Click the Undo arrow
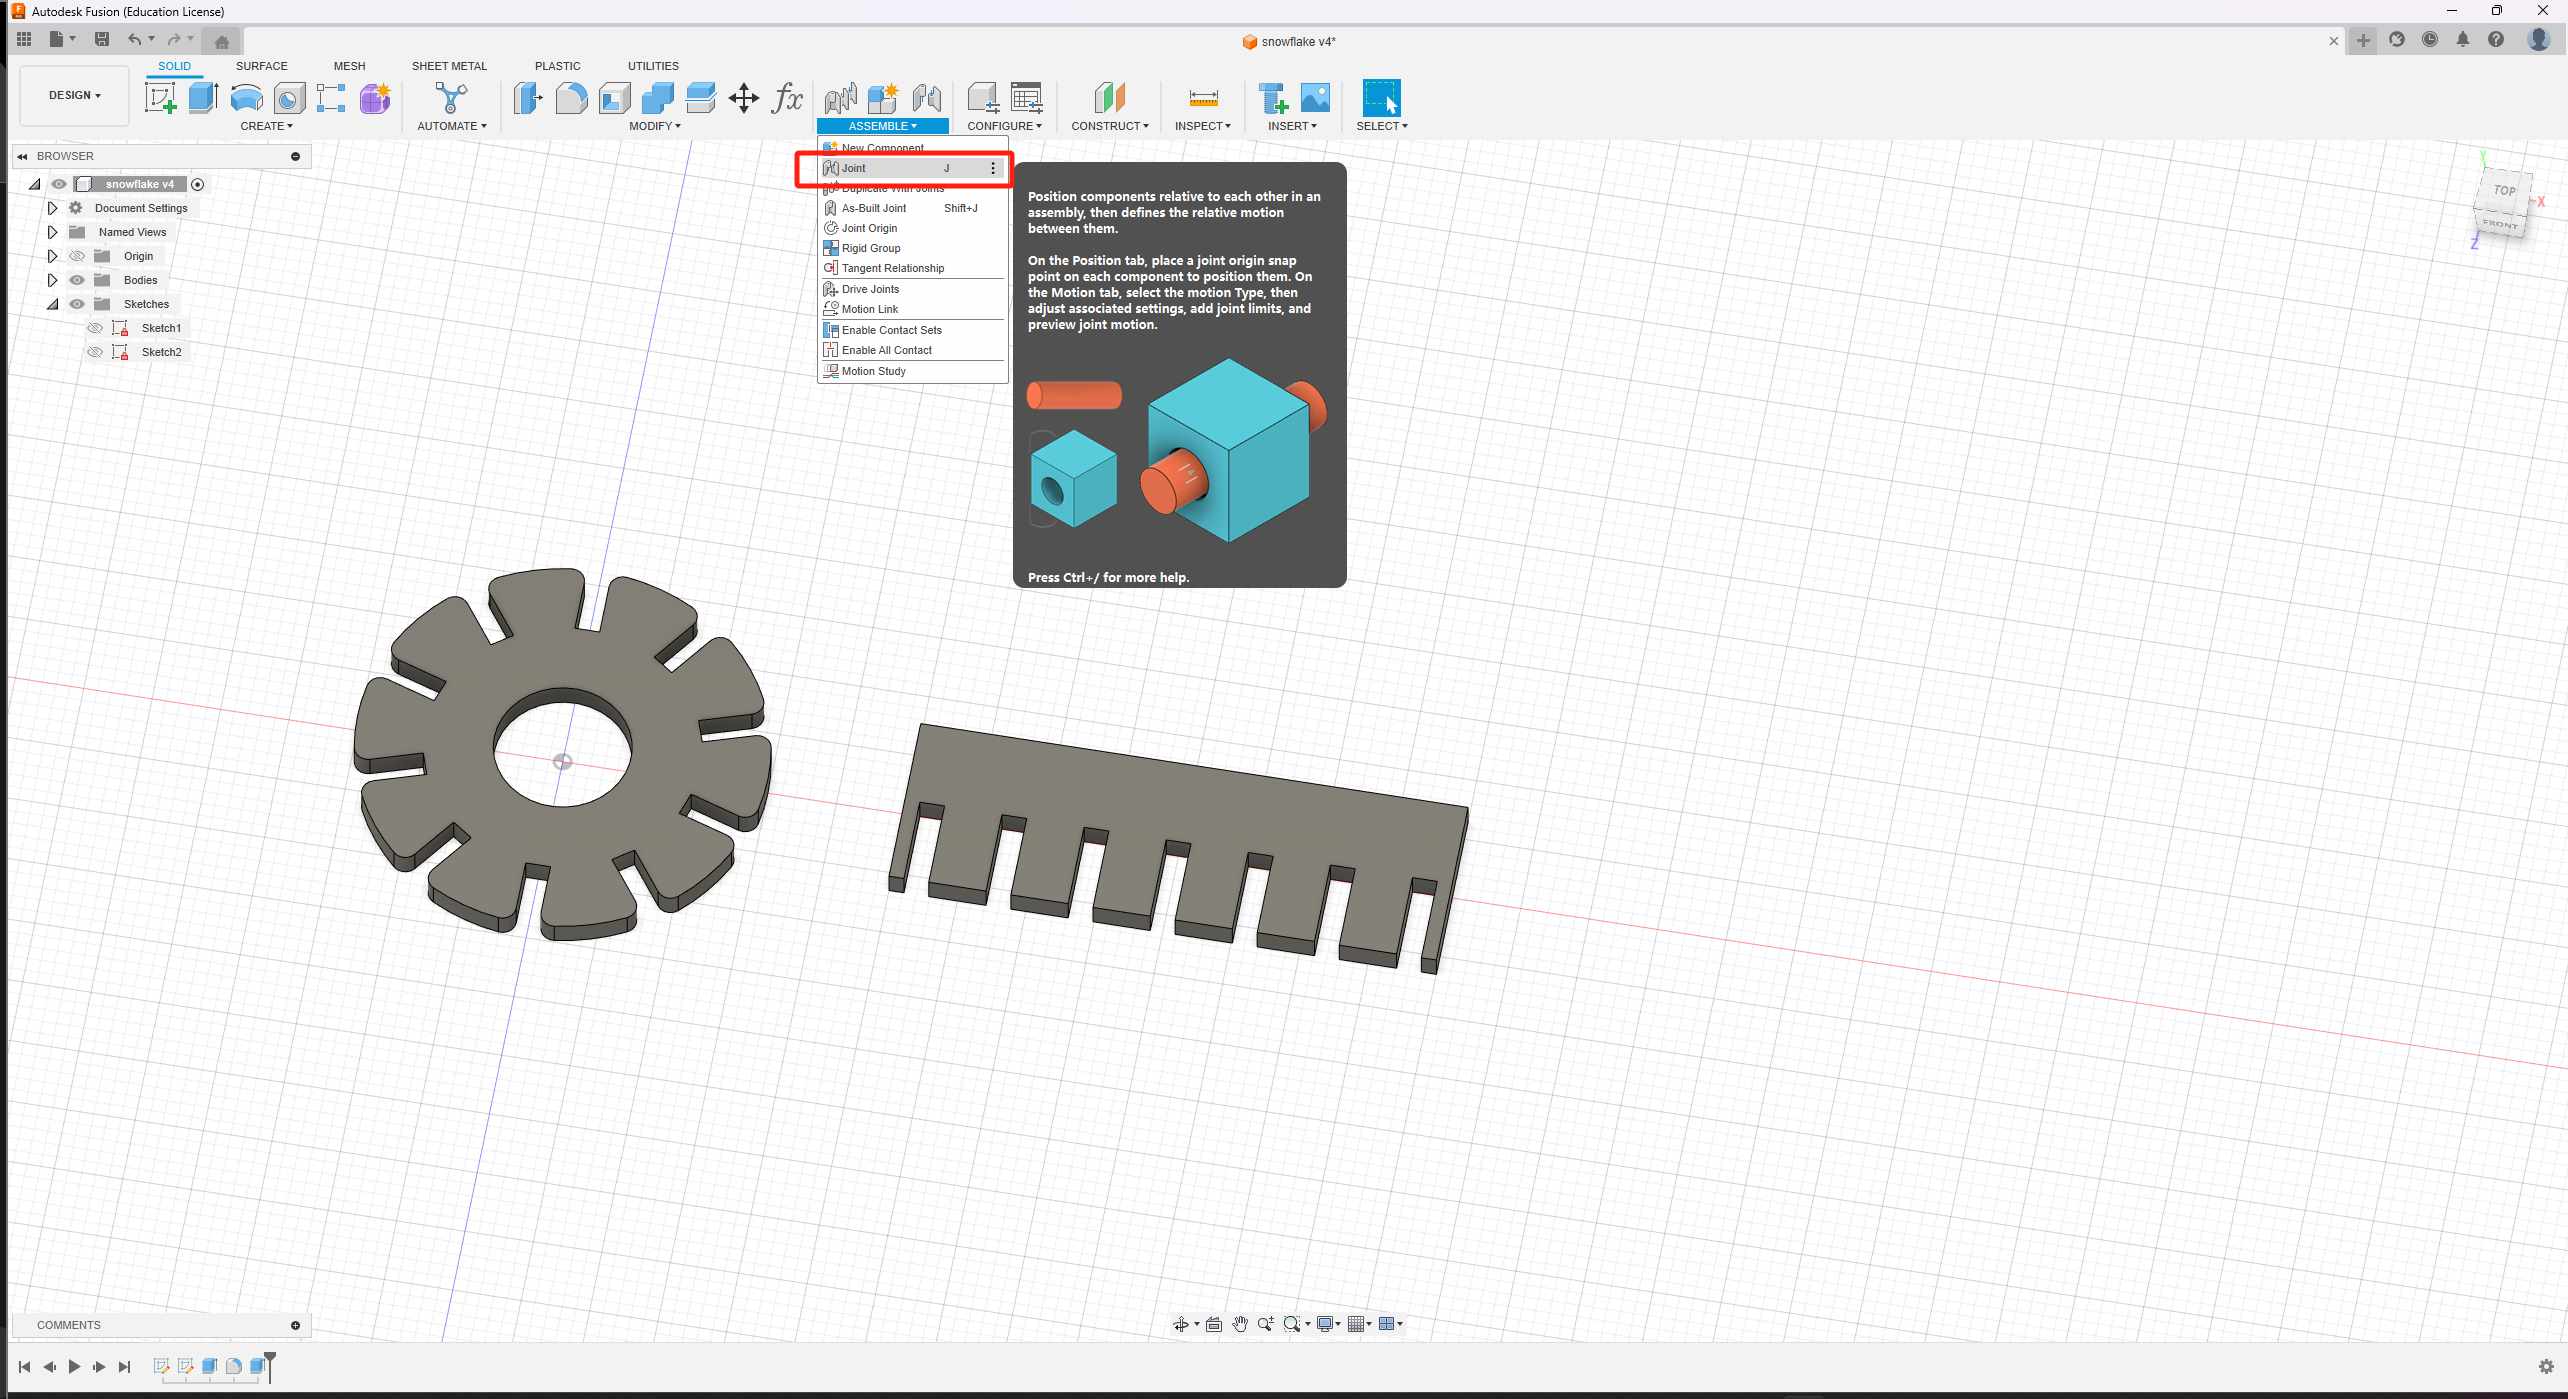This screenshot has width=2568, height=1399. 134,39
